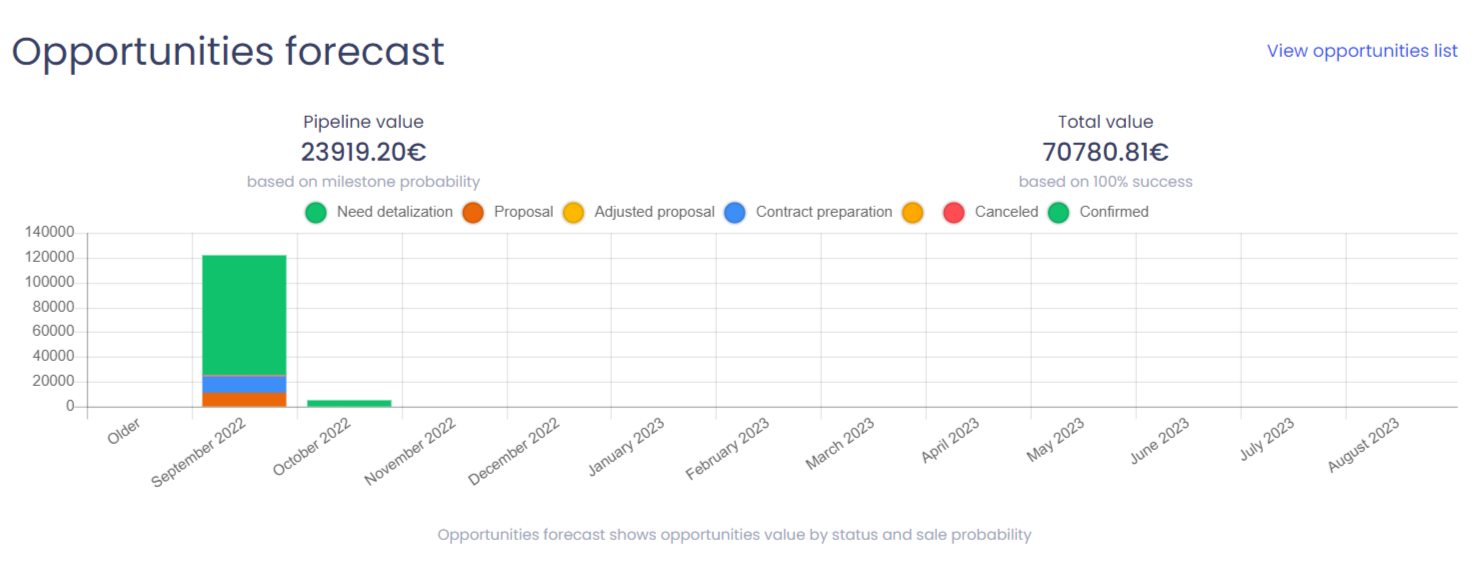
Task: Click the Adjusted proposal legend label
Action: 654,212
